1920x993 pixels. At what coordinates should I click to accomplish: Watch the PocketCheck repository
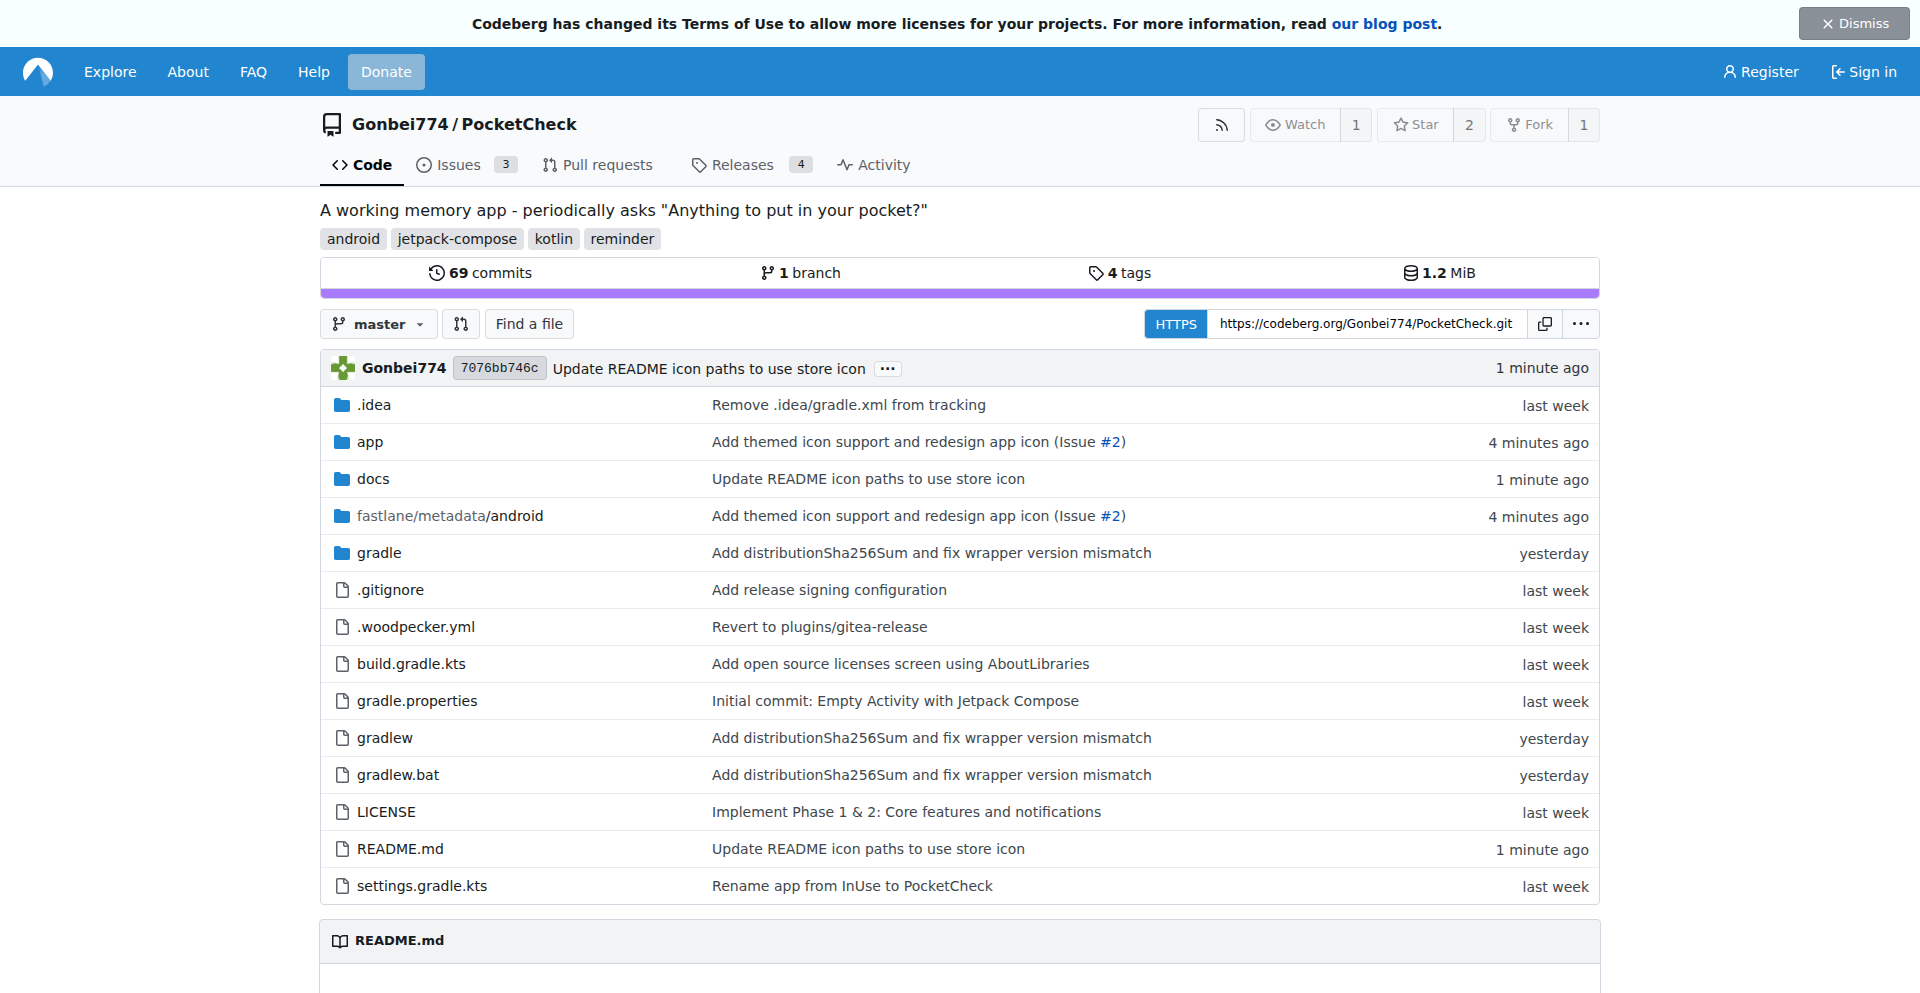click(1296, 125)
